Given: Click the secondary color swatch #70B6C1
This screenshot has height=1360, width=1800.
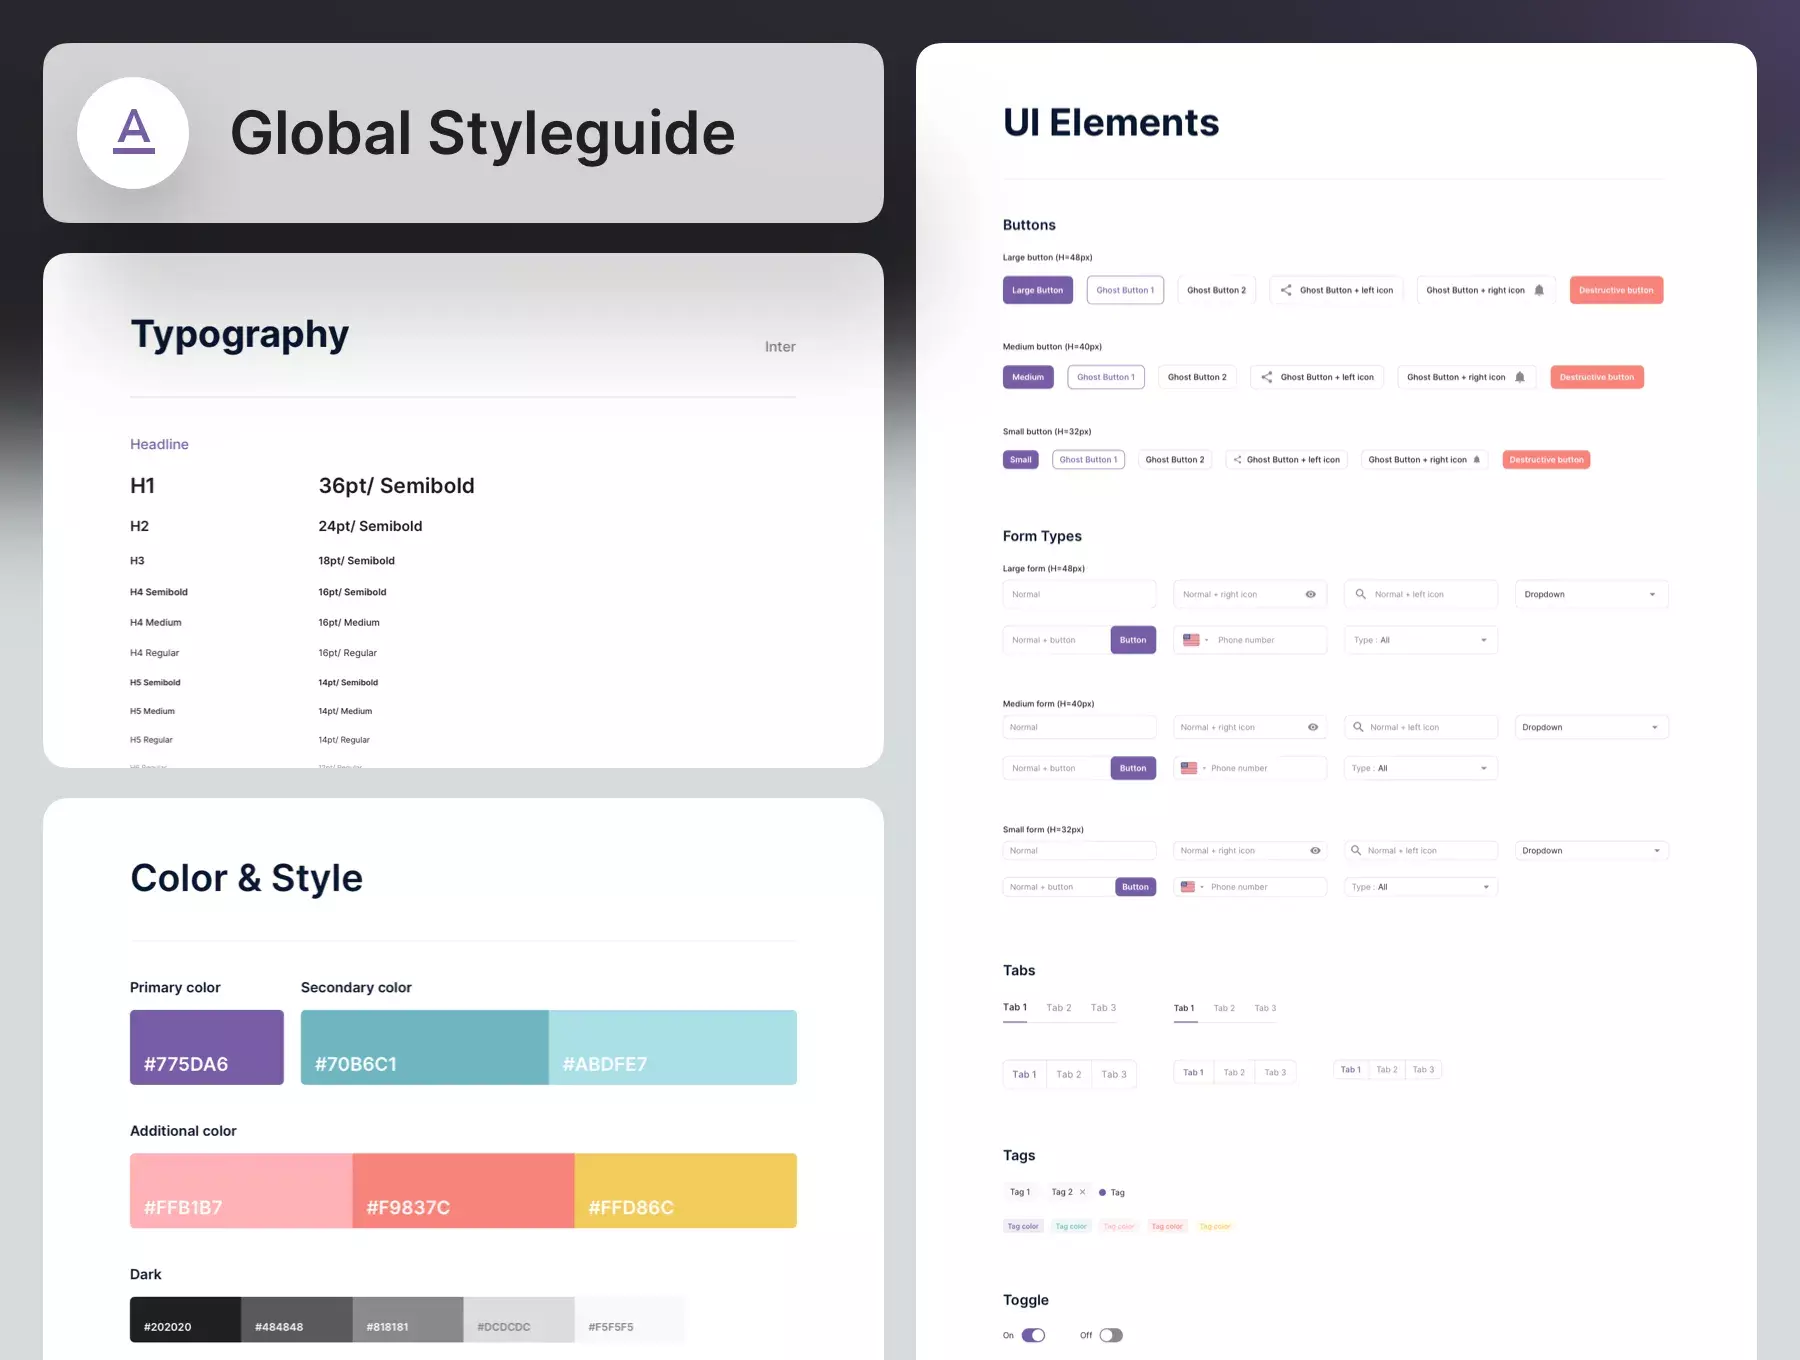Looking at the screenshot, I should 425,1047.
